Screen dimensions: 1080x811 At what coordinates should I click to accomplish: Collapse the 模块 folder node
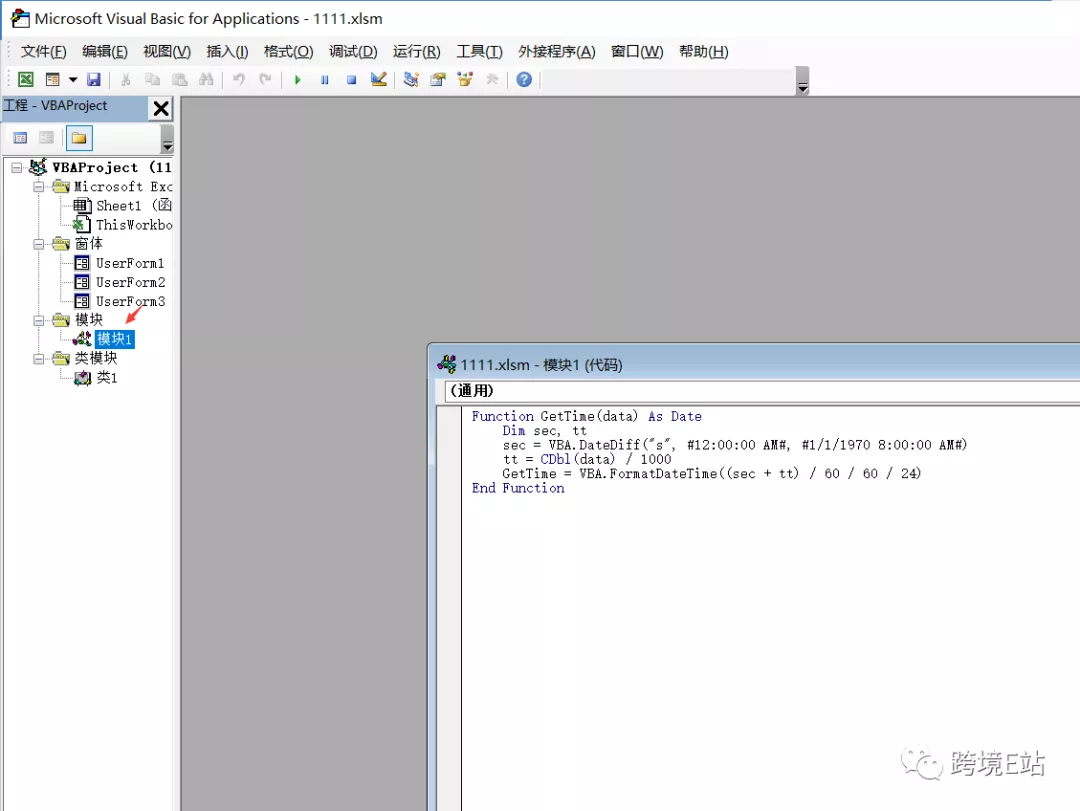pos(39,320)
